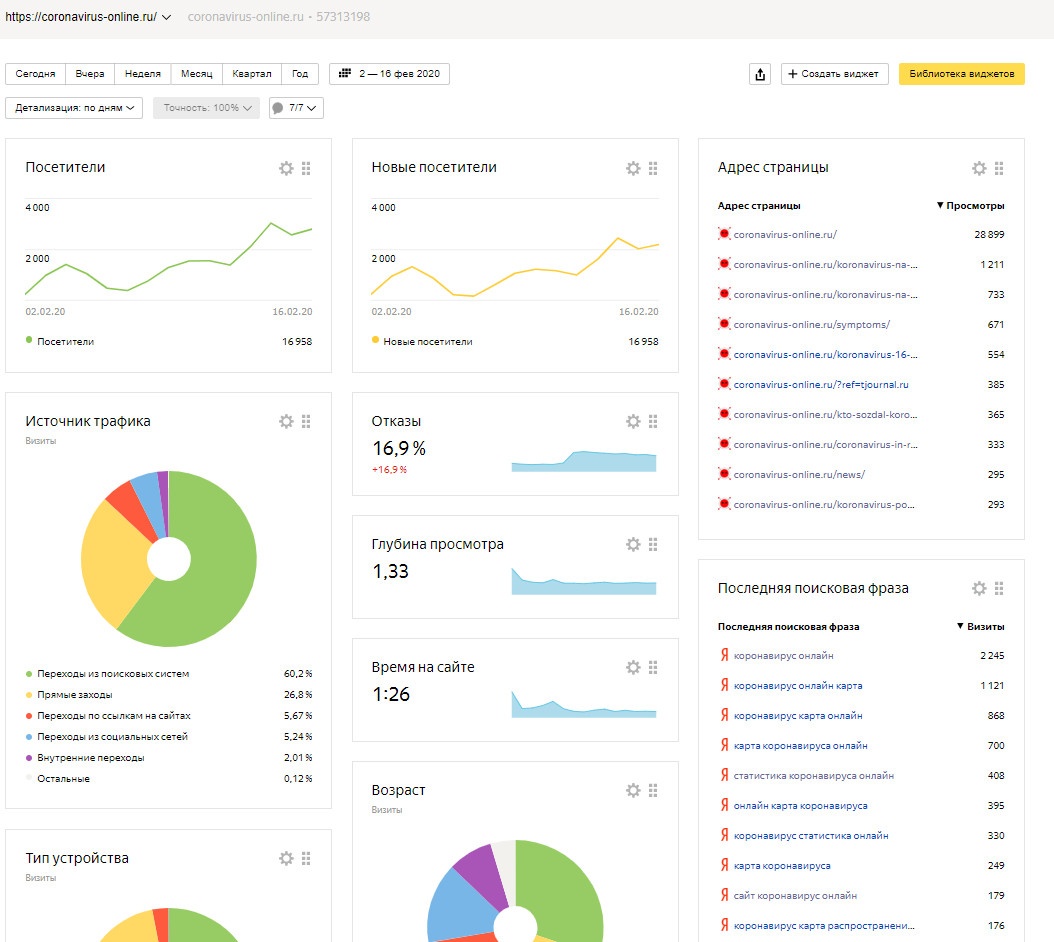Click drag handle on Новые посетители widget

tap(653, 168)
